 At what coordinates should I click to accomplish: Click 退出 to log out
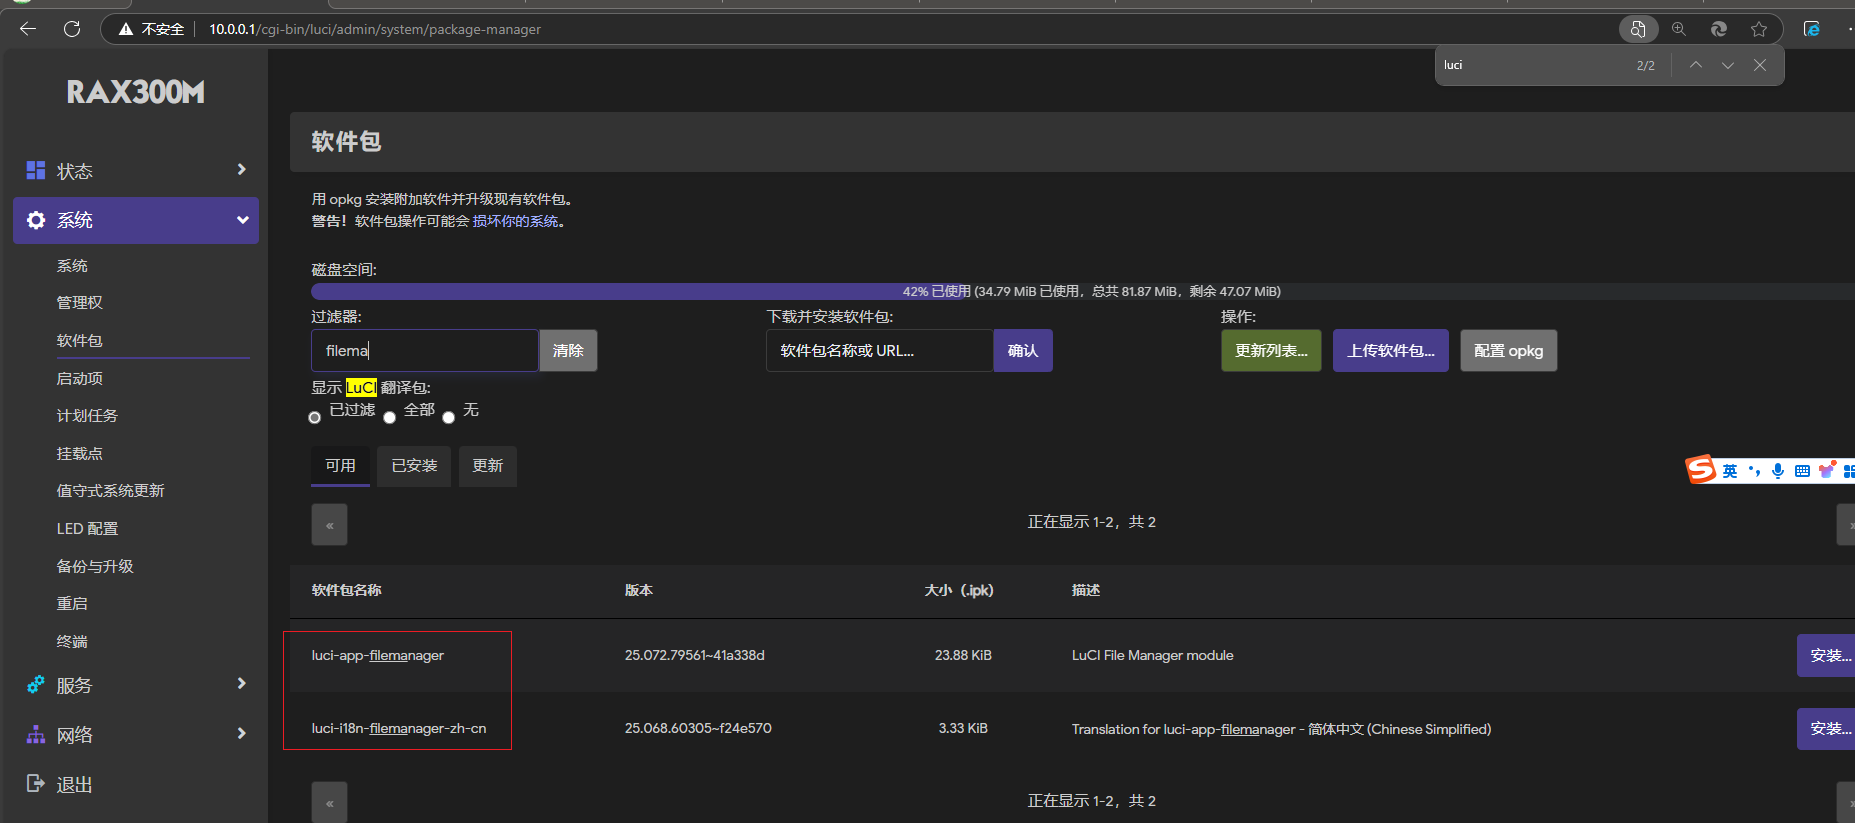click(74, 785)
